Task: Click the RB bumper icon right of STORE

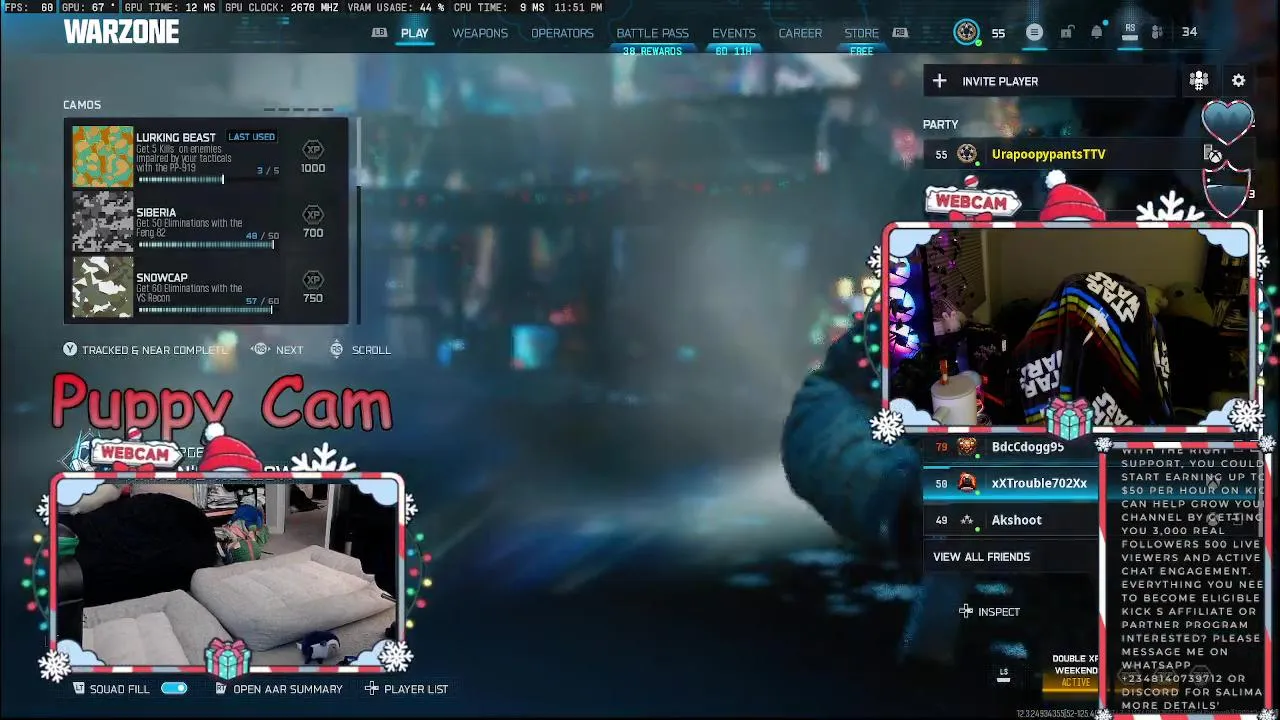Action: coord(900,32)
